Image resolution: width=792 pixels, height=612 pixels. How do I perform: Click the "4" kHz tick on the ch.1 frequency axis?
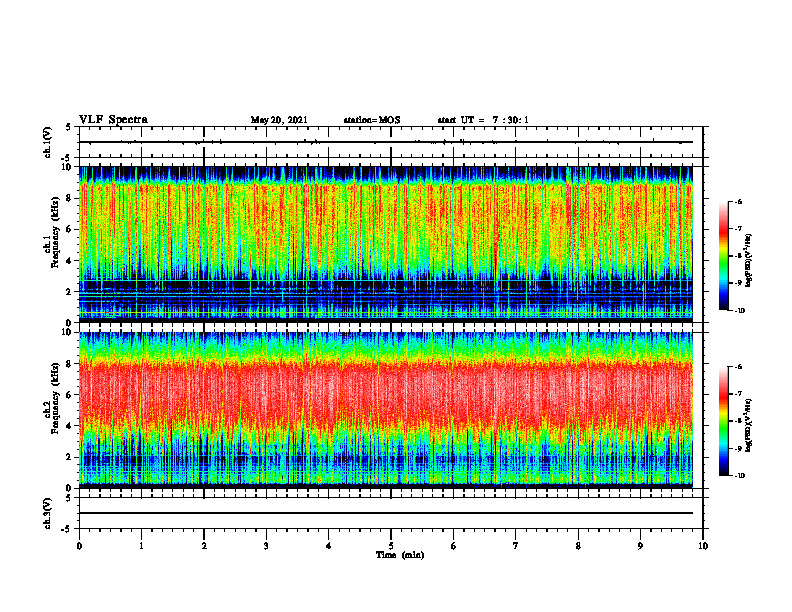coord(70,261)
